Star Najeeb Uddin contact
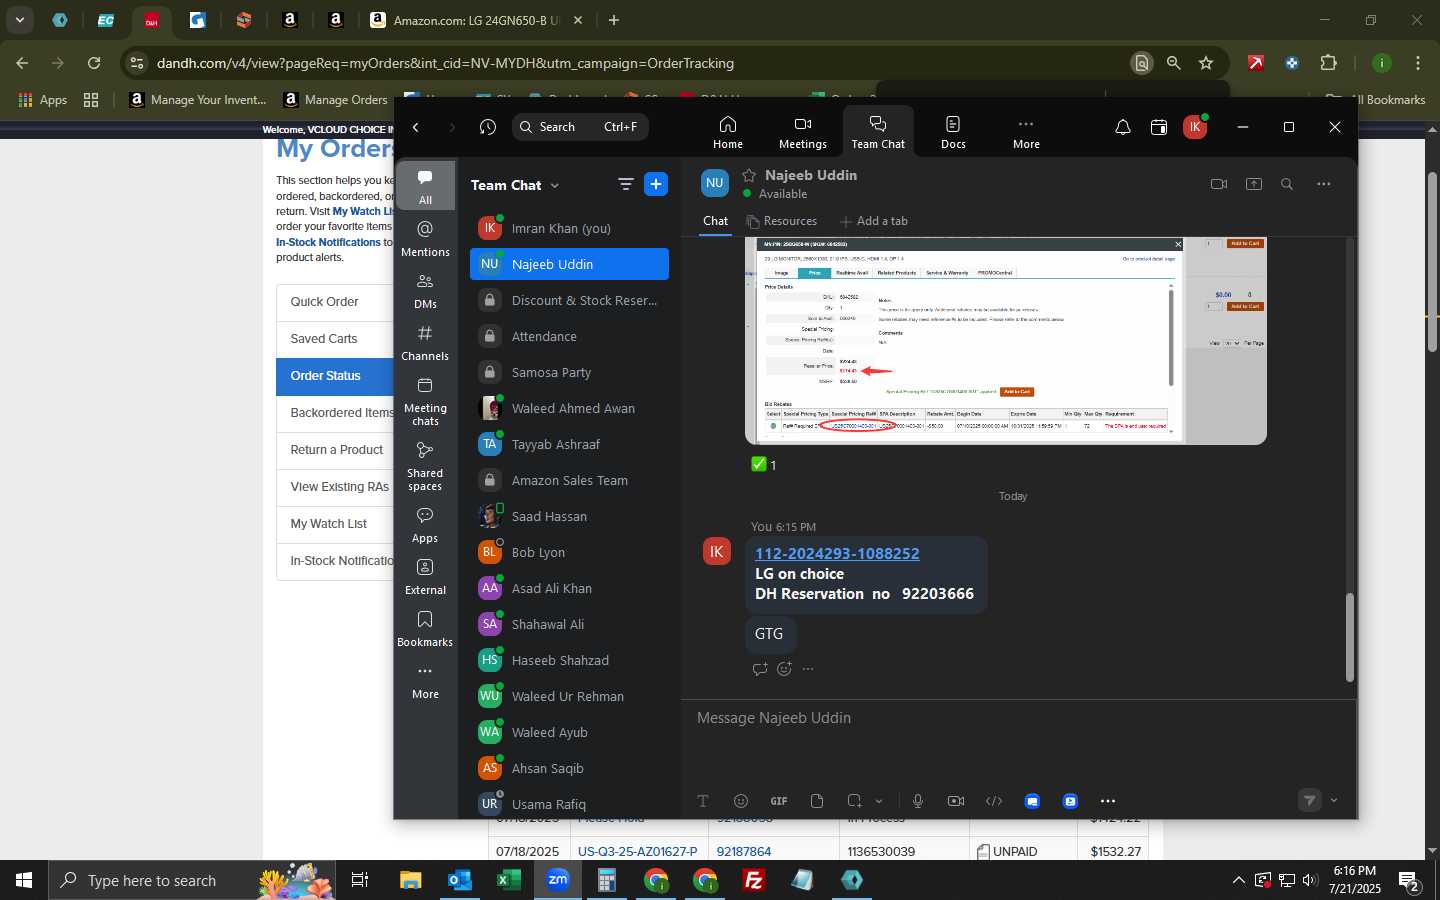Image resolution: width=1440 pixels, height=900 pixels. tap(749, 175)
